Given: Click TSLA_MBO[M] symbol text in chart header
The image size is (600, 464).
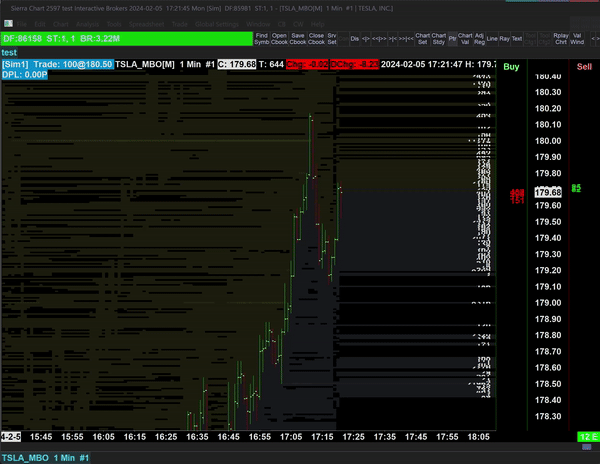Looking at the screenshot, I should click(145, 64).
